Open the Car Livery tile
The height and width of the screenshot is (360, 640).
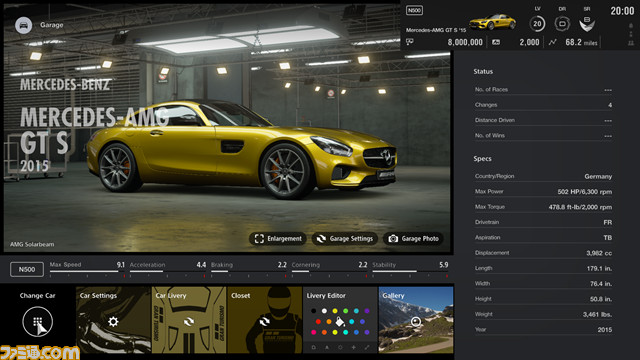189,320
